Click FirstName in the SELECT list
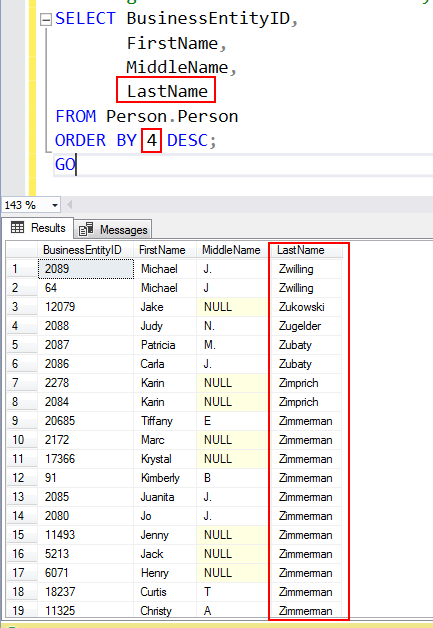This screenshot has width=433, height=628. click(172, 43)
